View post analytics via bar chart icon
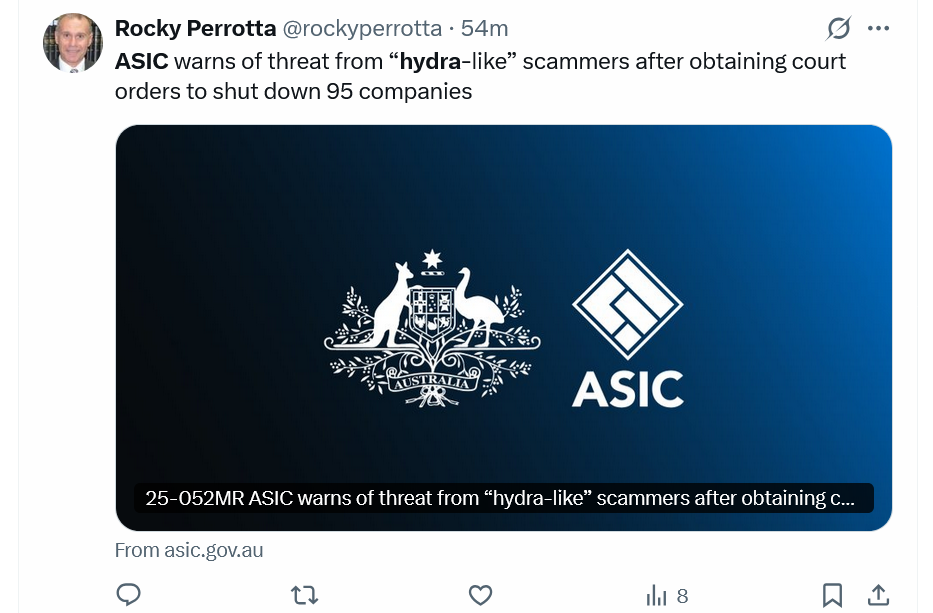 (x=657, y=596)
